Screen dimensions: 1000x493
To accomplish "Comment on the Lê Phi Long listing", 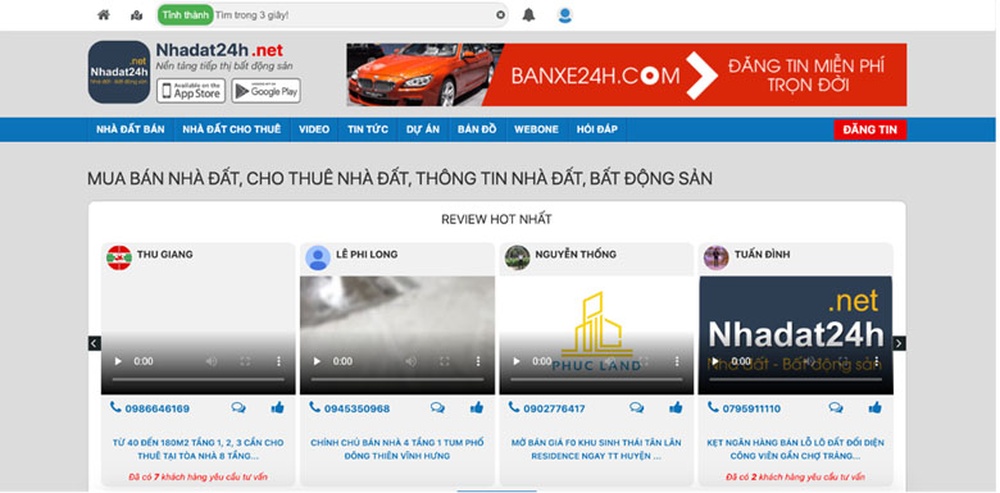I will point(438,408).
